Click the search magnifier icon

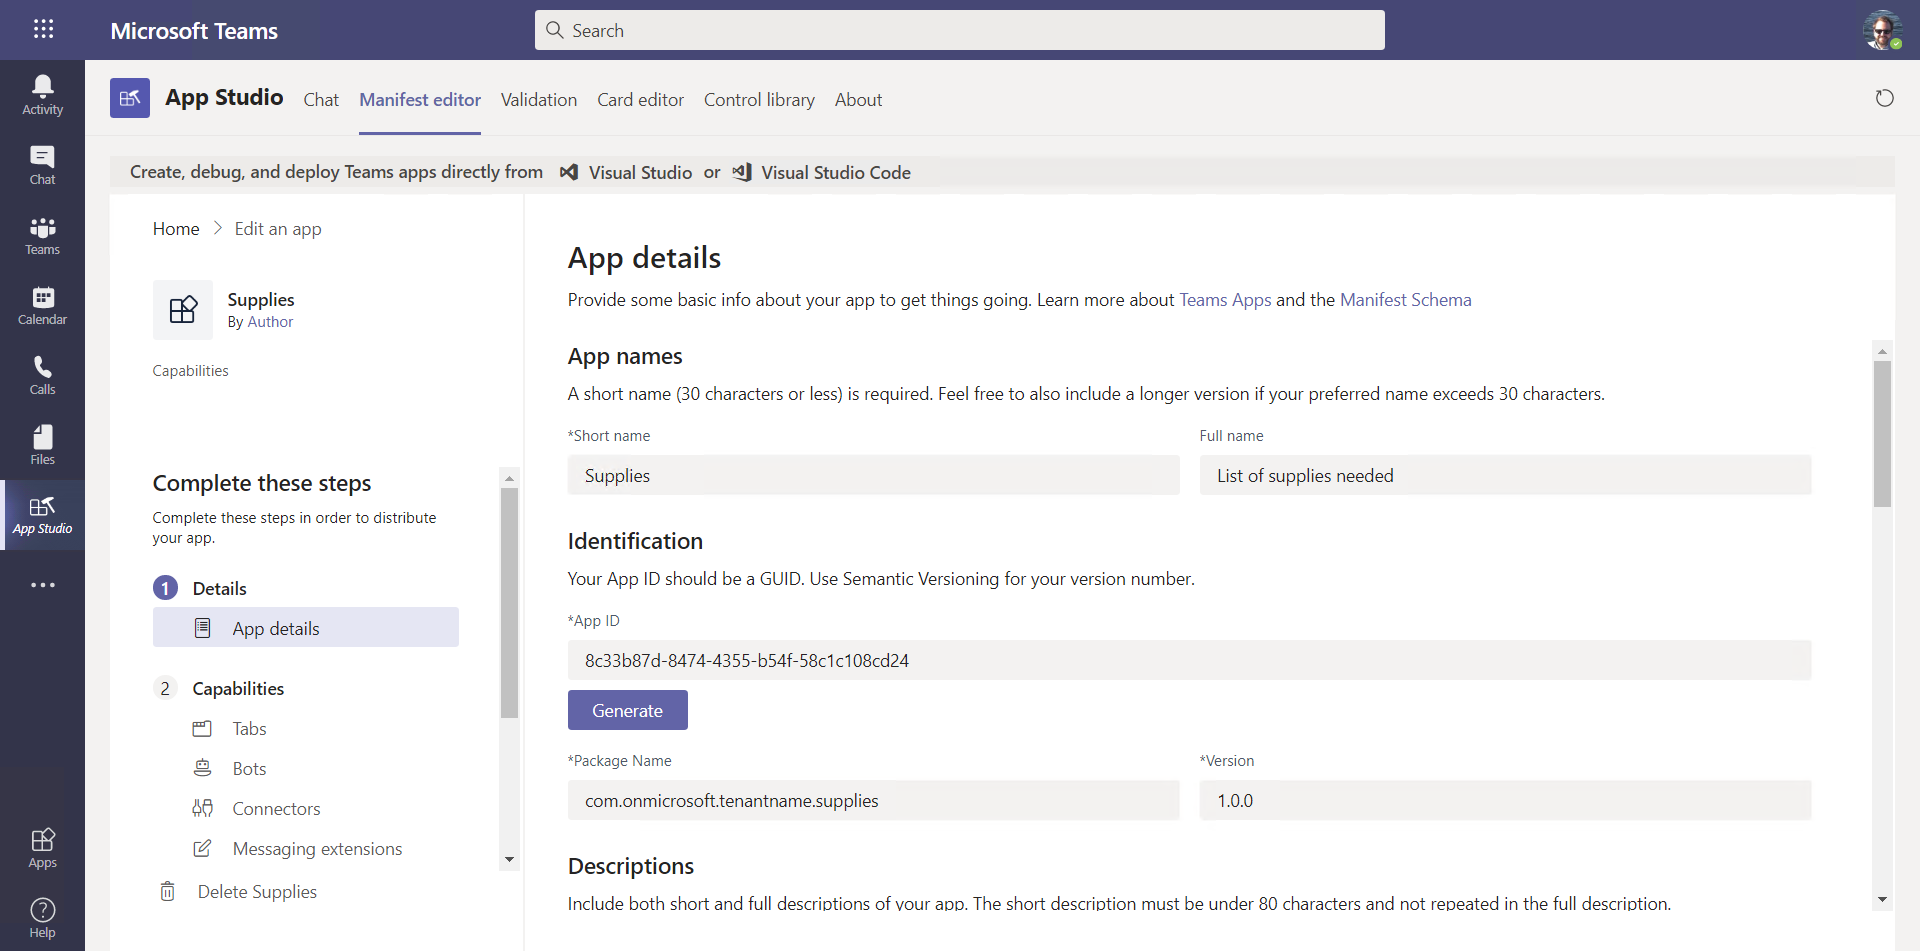[555, 30]
